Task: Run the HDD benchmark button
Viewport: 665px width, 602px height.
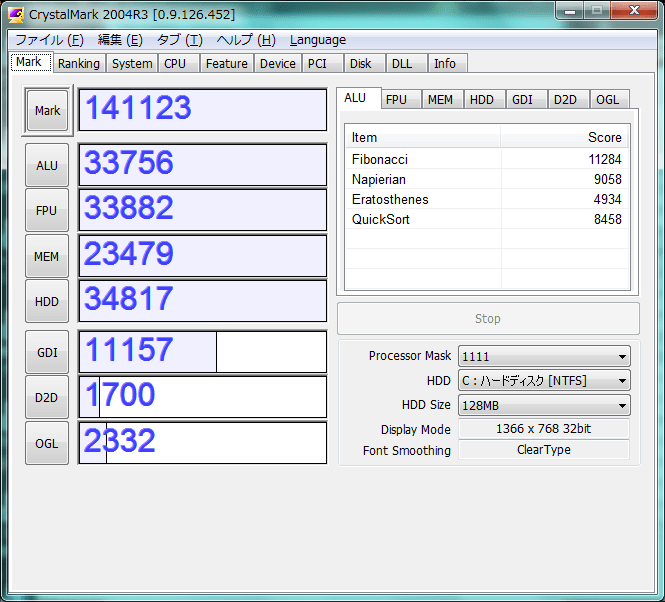Action: click(x=47, y=301)
